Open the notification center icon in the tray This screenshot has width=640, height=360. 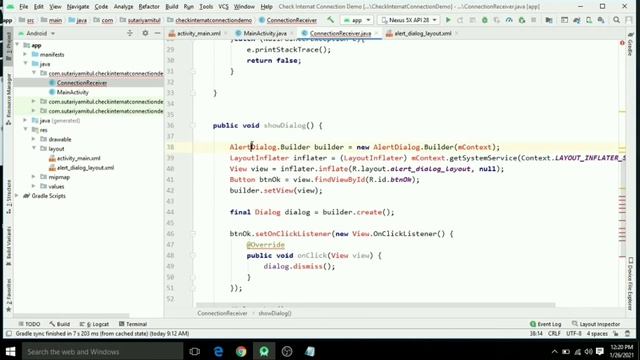(600, 351)
